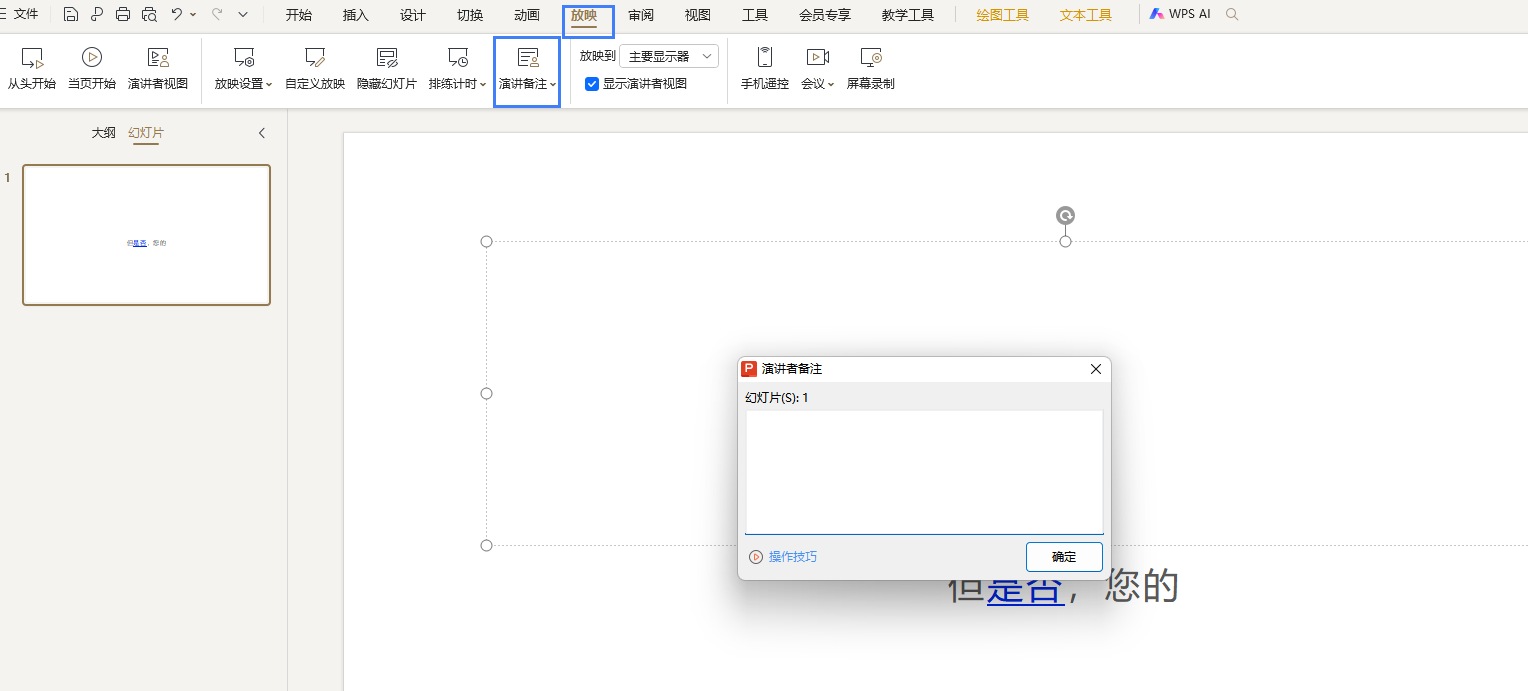Start slideshow with 从头开始
Screen dimensions: 1528x691
tap(32, 69)
